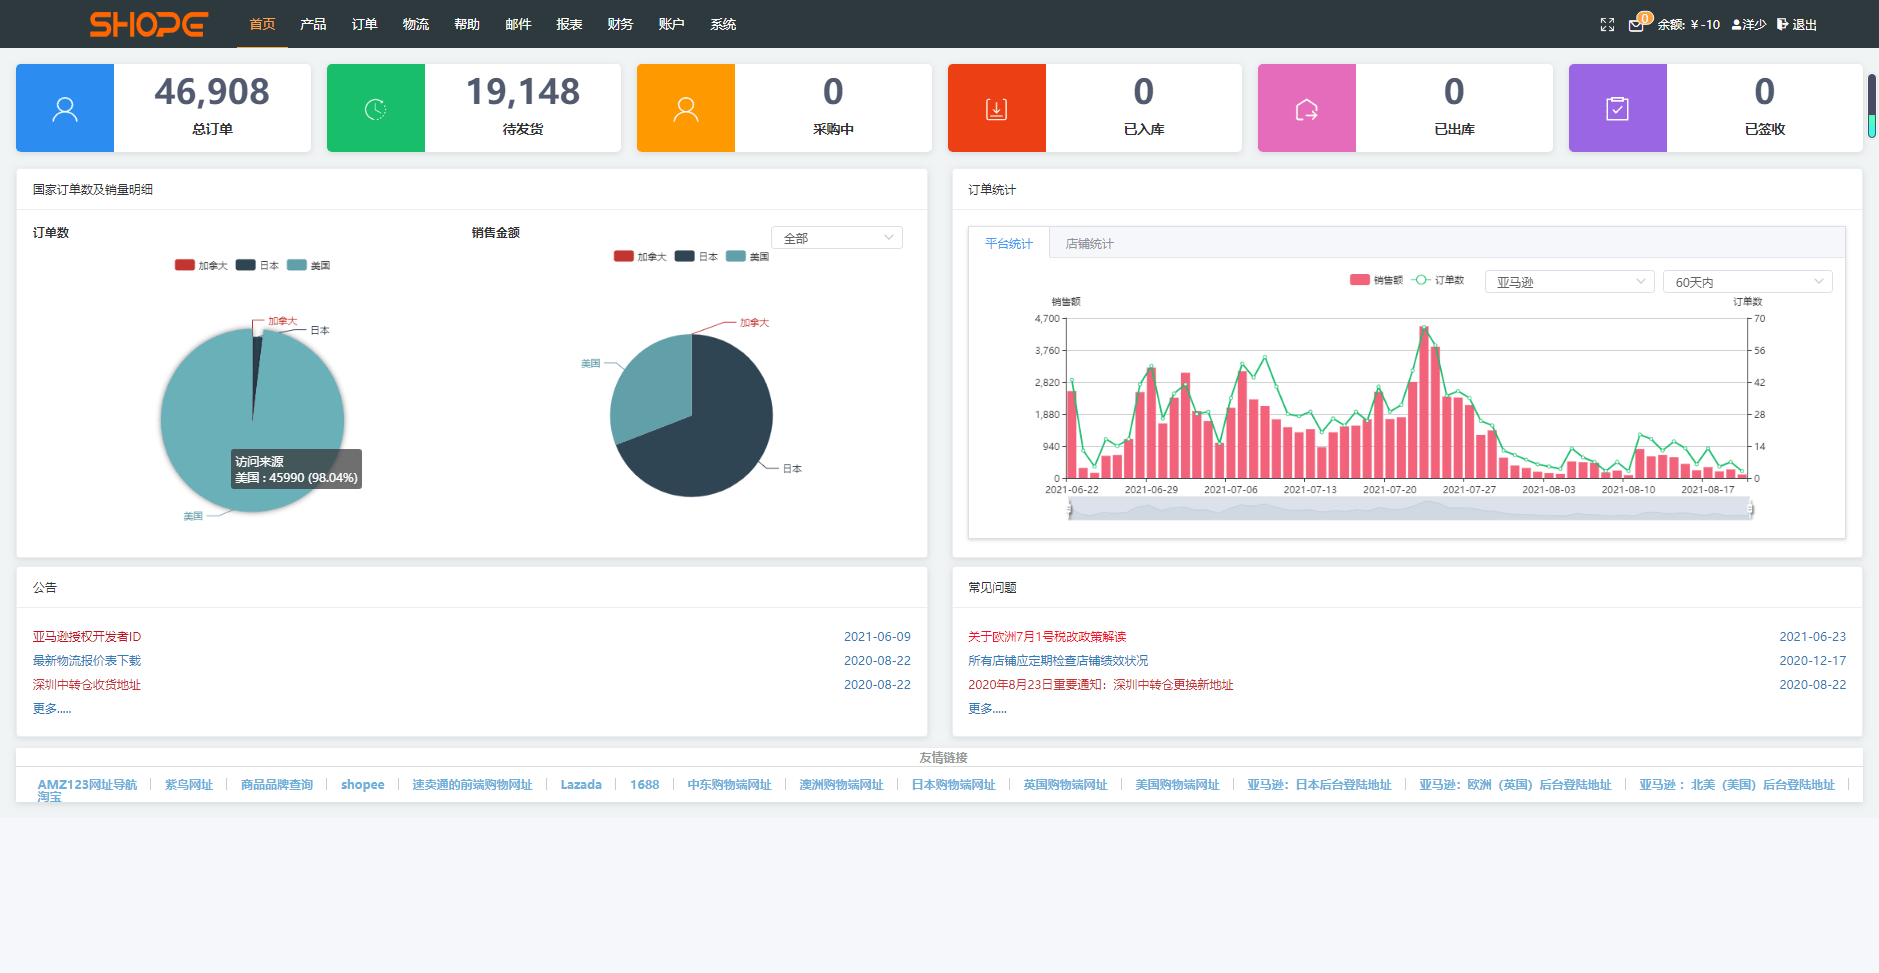Open the 亚马逊授权开发者ID announcement
This screenshot has height=973, width=1879.
tap(87, 636)
